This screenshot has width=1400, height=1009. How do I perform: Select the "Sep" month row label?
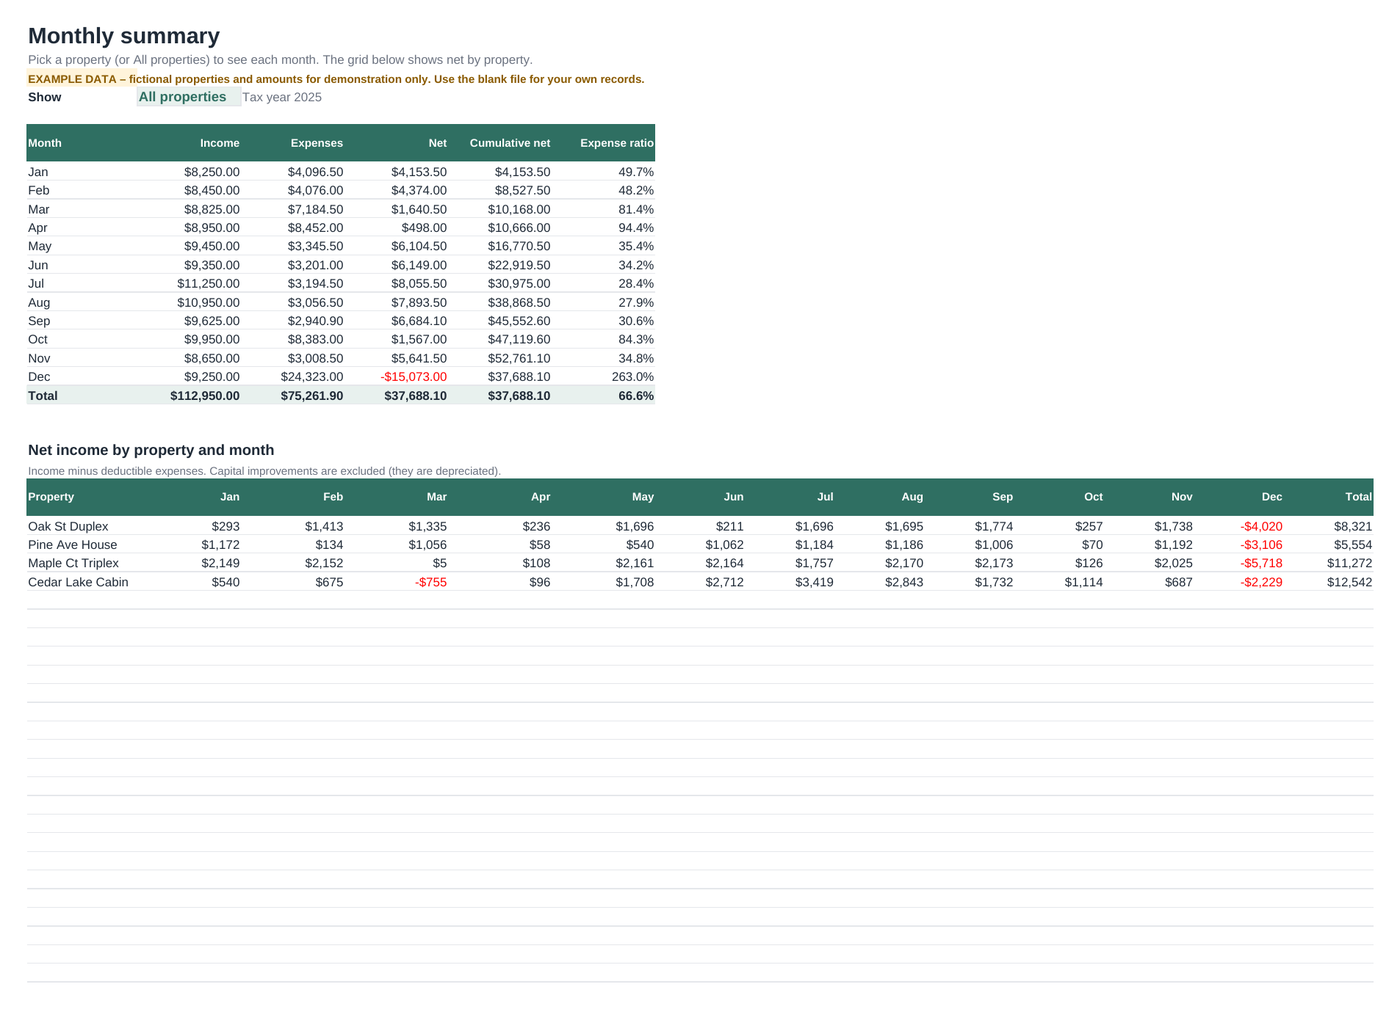click(x=39, y=321)
